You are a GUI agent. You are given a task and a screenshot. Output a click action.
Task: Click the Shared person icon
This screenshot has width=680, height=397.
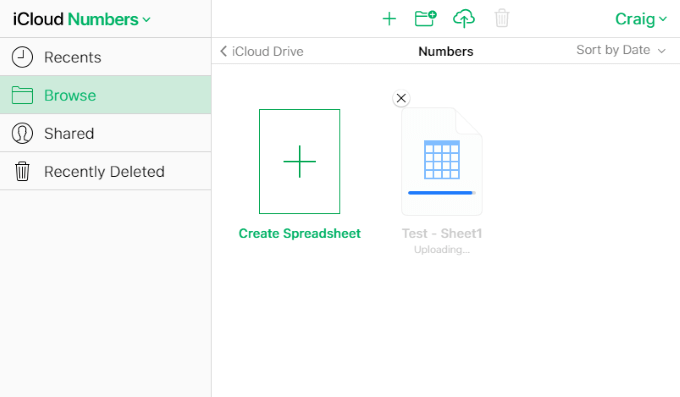(x=22, y=133)
